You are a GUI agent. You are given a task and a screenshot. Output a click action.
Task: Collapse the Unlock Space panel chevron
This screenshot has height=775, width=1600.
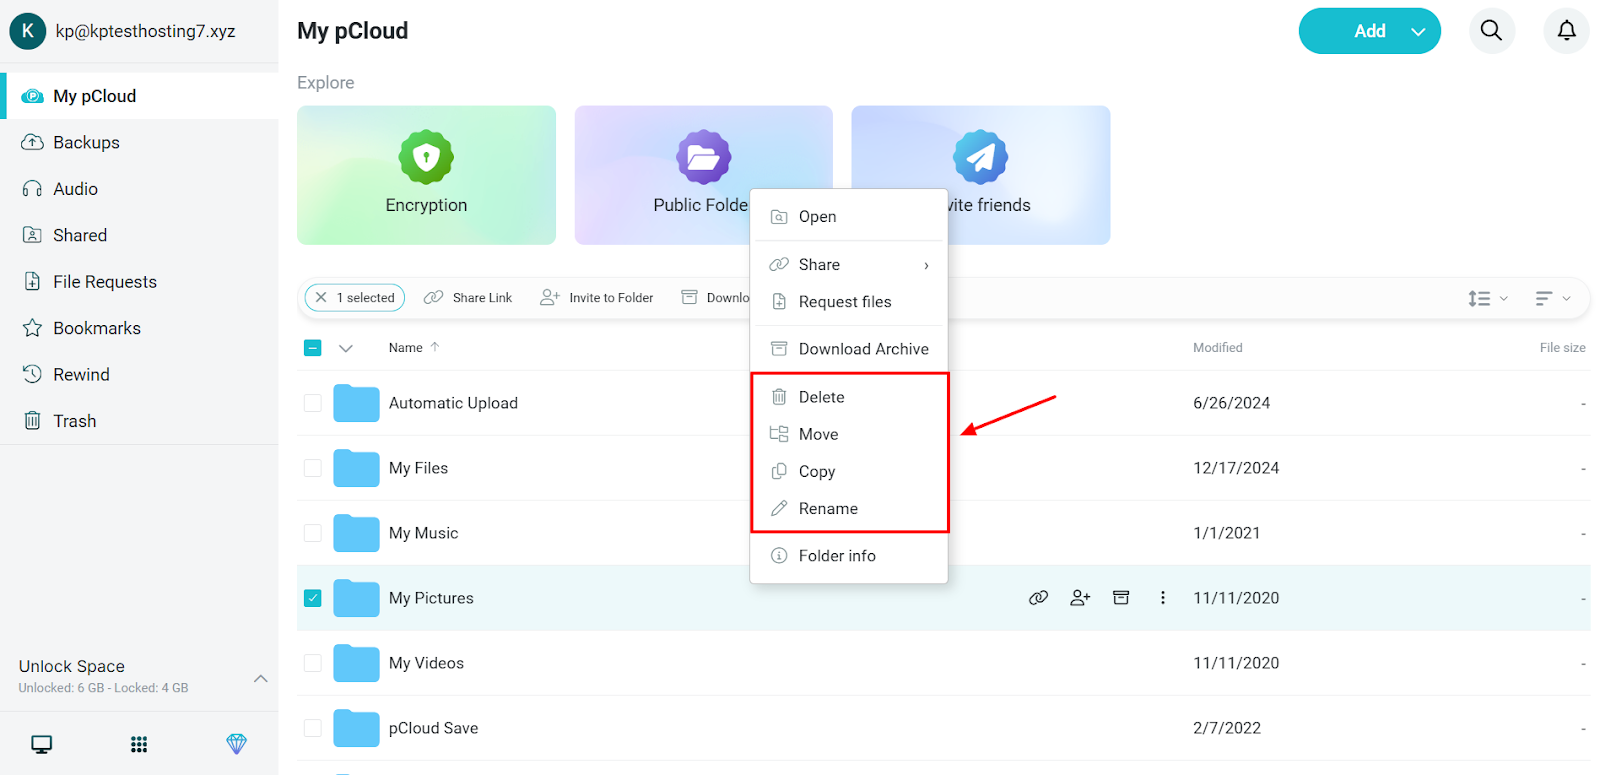point(260,678)
